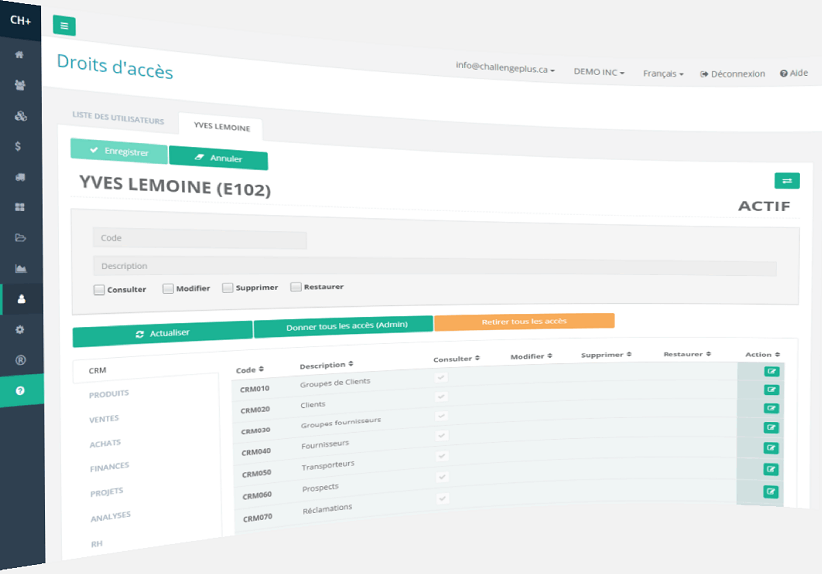Click edit action icon for CRM010 row
The width and height of the screenshot is (822, 574).
pos(770,371)
